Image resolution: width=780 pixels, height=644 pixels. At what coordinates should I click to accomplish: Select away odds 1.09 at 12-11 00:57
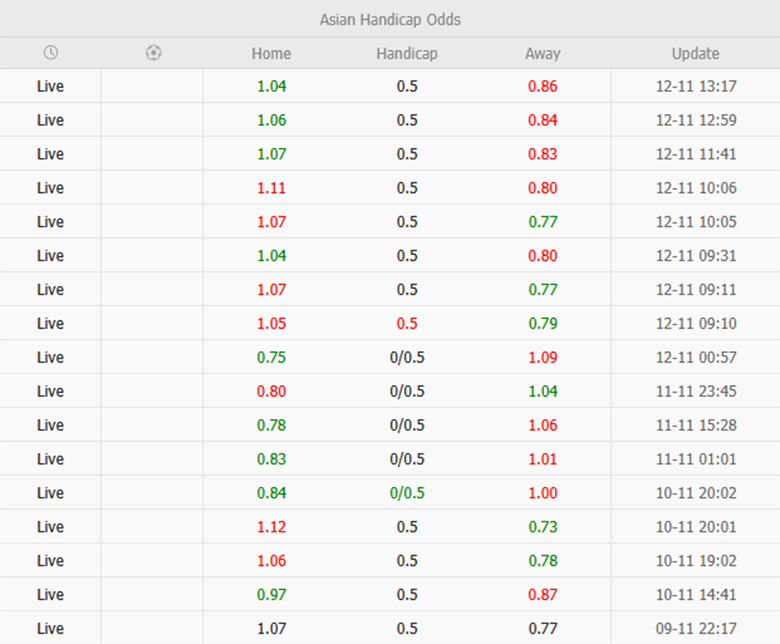[543, 358]
